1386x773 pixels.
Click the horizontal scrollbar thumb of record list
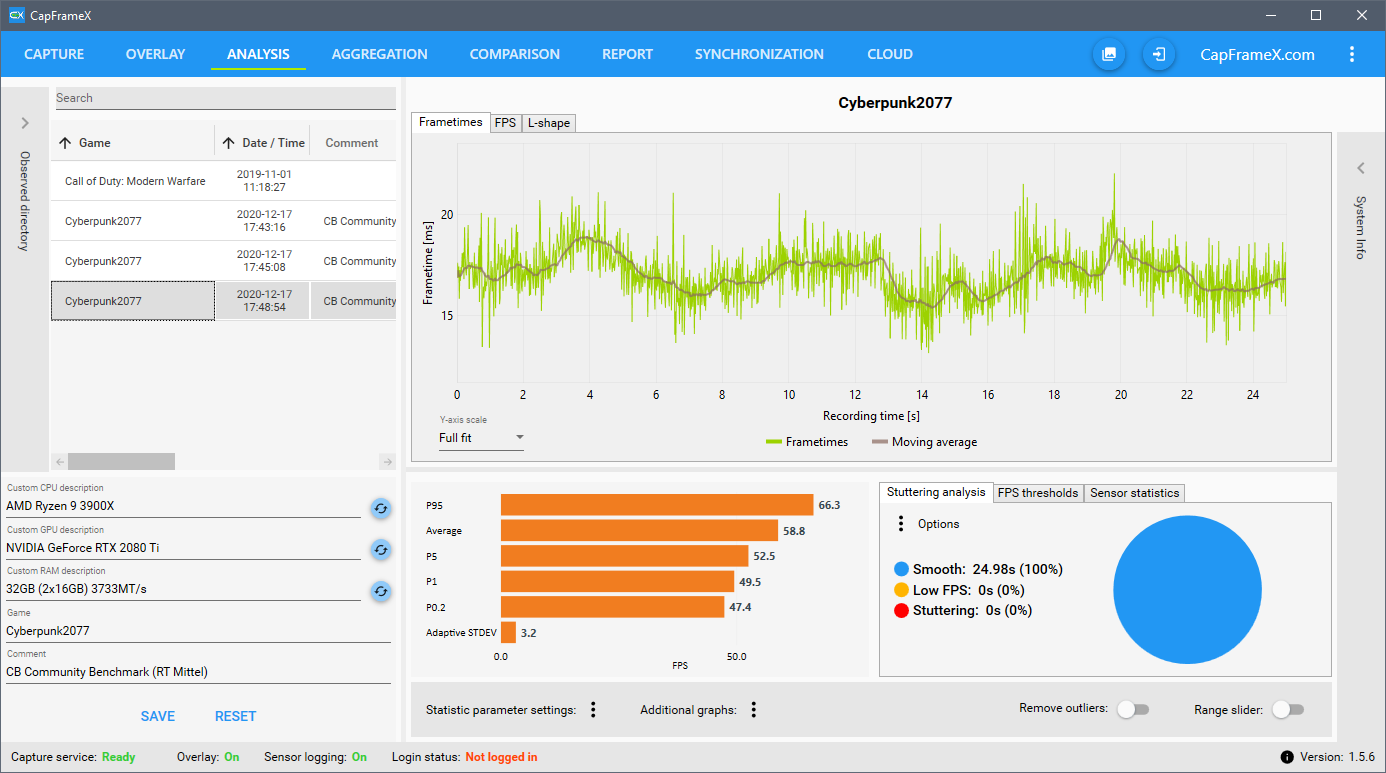(x=121, y=462)
